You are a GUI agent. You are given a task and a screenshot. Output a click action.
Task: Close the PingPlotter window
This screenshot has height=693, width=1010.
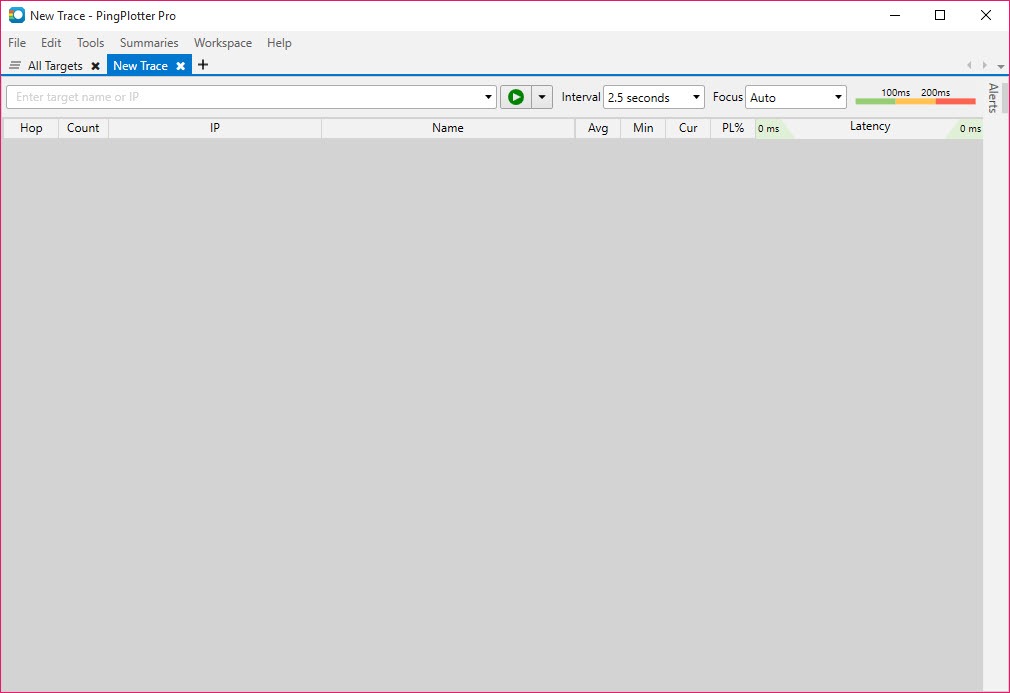986,15
